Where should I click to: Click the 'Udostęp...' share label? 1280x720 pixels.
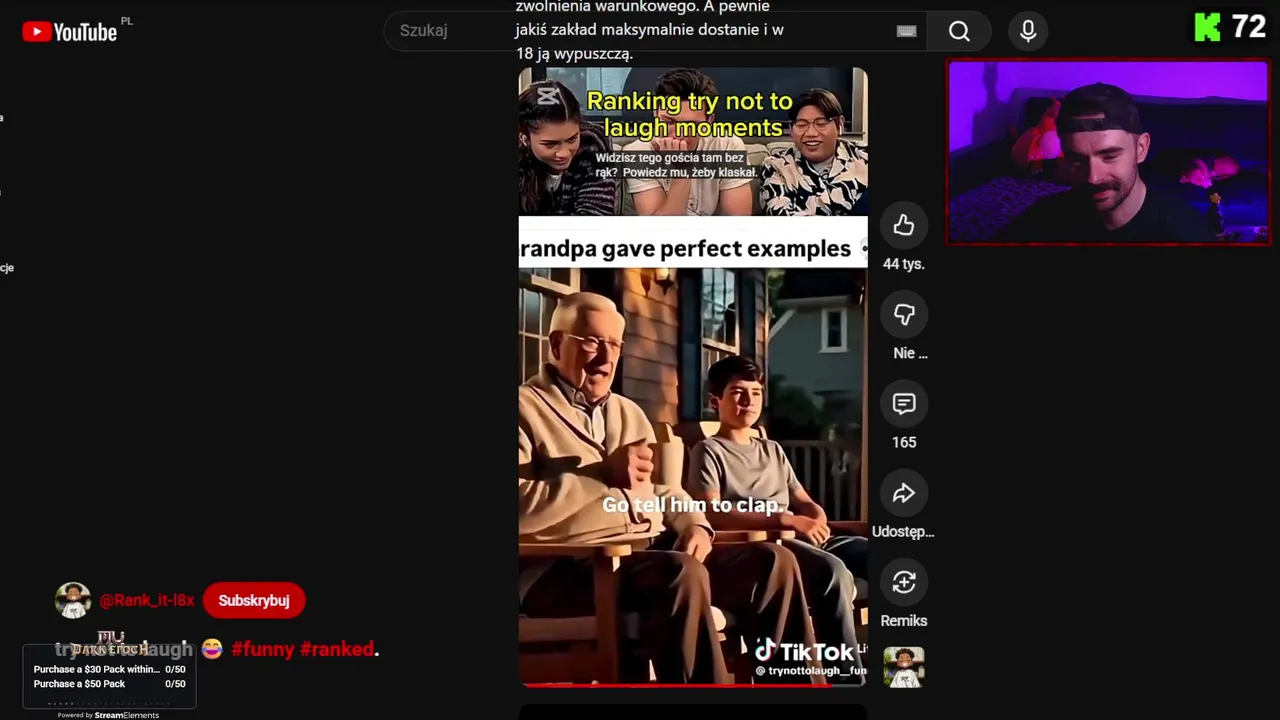click(x=904, y=531)
